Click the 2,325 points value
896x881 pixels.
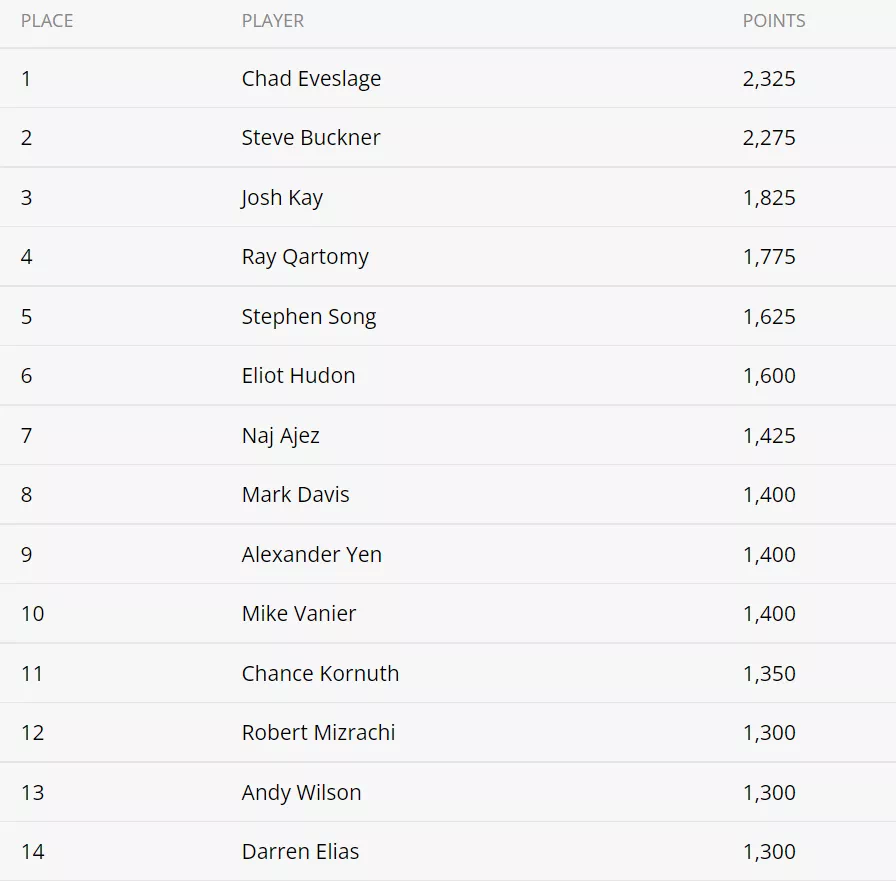[x=769, y=79]
